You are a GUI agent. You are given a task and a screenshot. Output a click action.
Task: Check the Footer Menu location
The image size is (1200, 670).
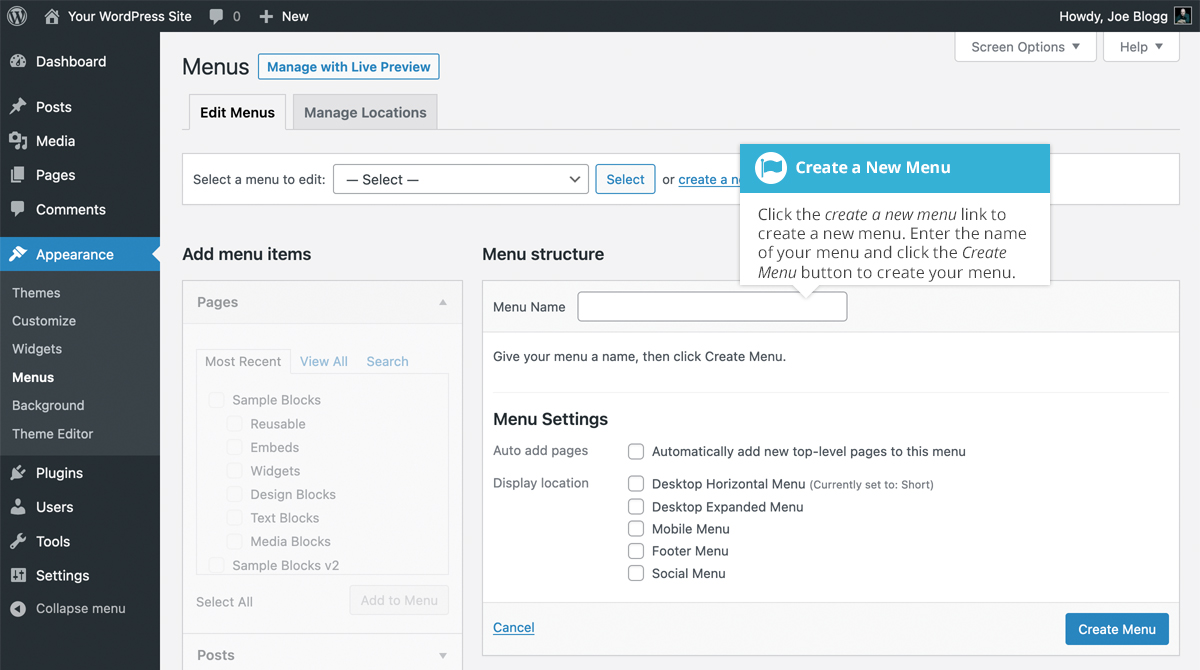click(x=636, y=551)
